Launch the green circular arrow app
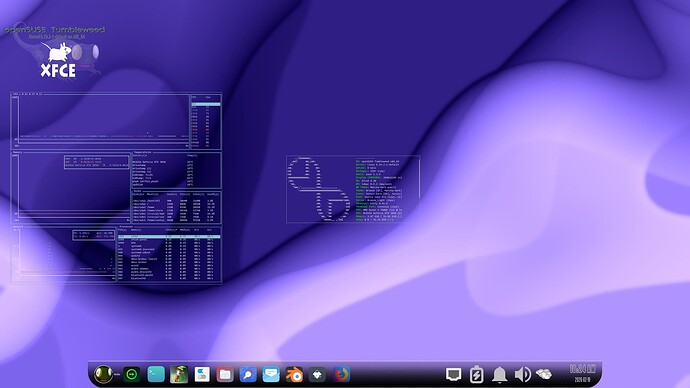 click(132, 375)
